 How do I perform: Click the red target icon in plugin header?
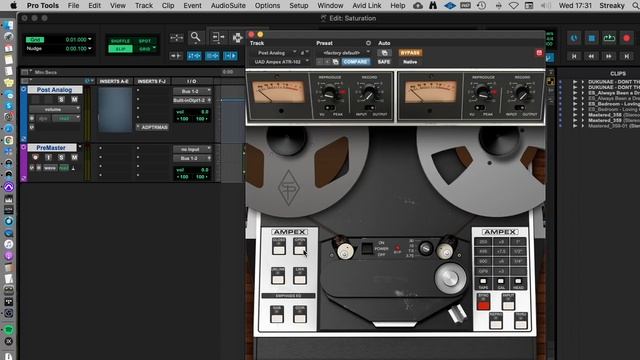pos(539,53)
